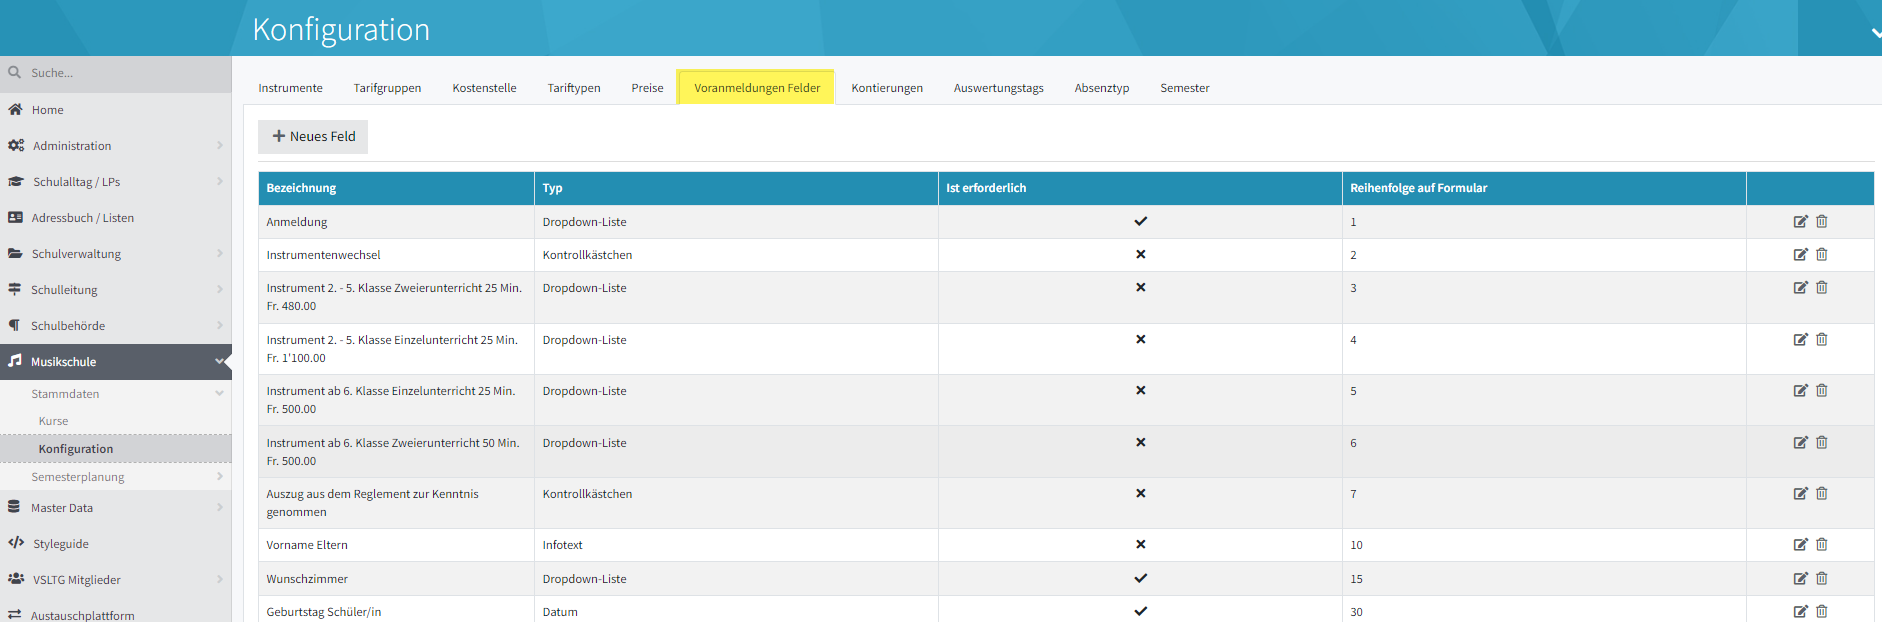Edit ab 6. Klasse Einzelunterricht row
This screenshot has height=622, width=1882.
(1800, 391)
